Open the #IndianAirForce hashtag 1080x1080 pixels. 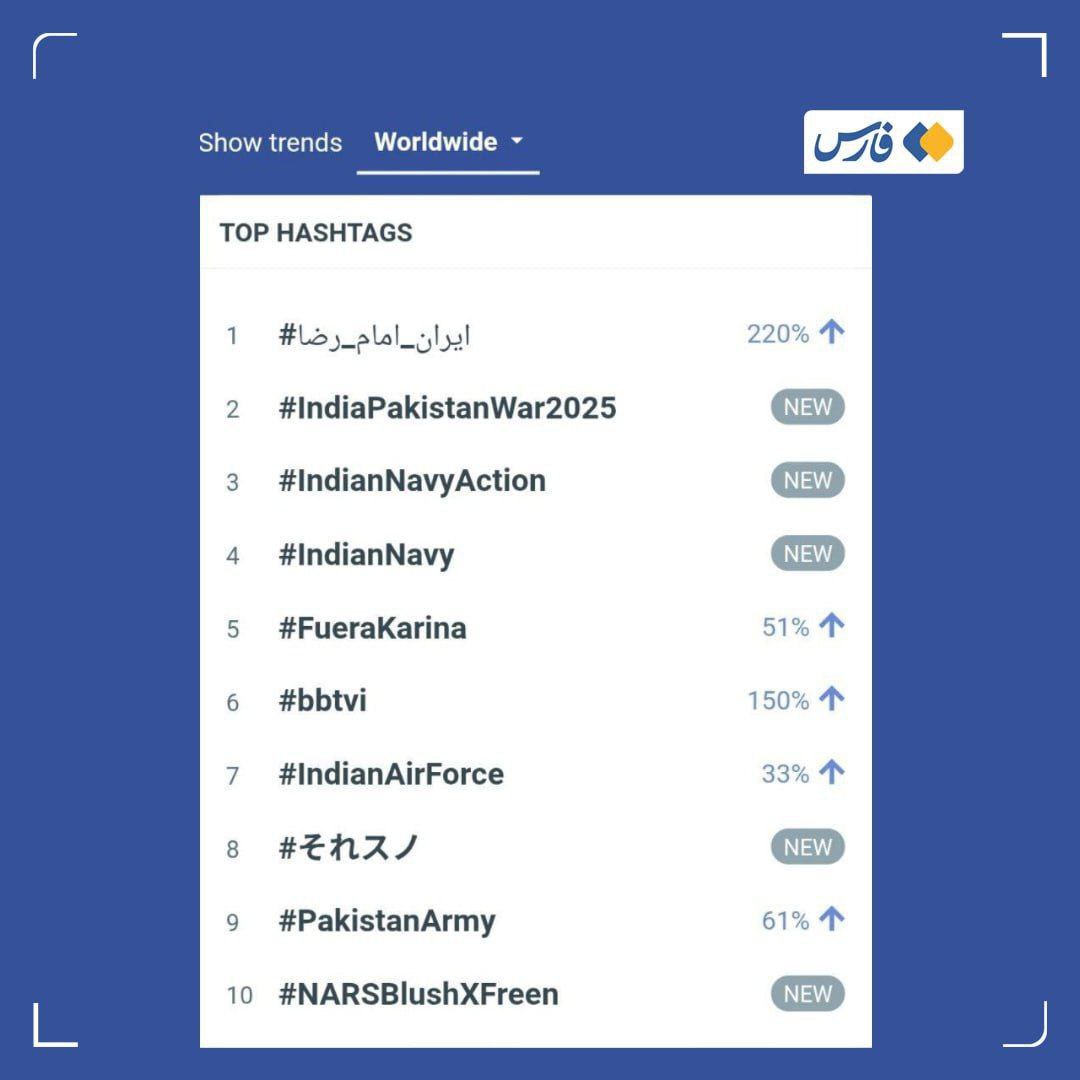tap(391, 774)
